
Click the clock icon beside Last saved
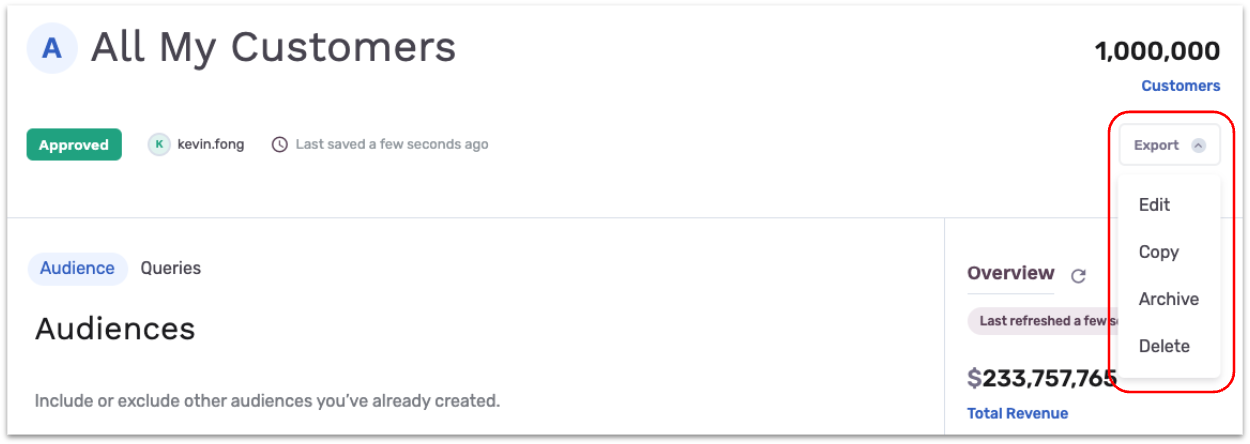pyautogui.click(x=280, y=144)
